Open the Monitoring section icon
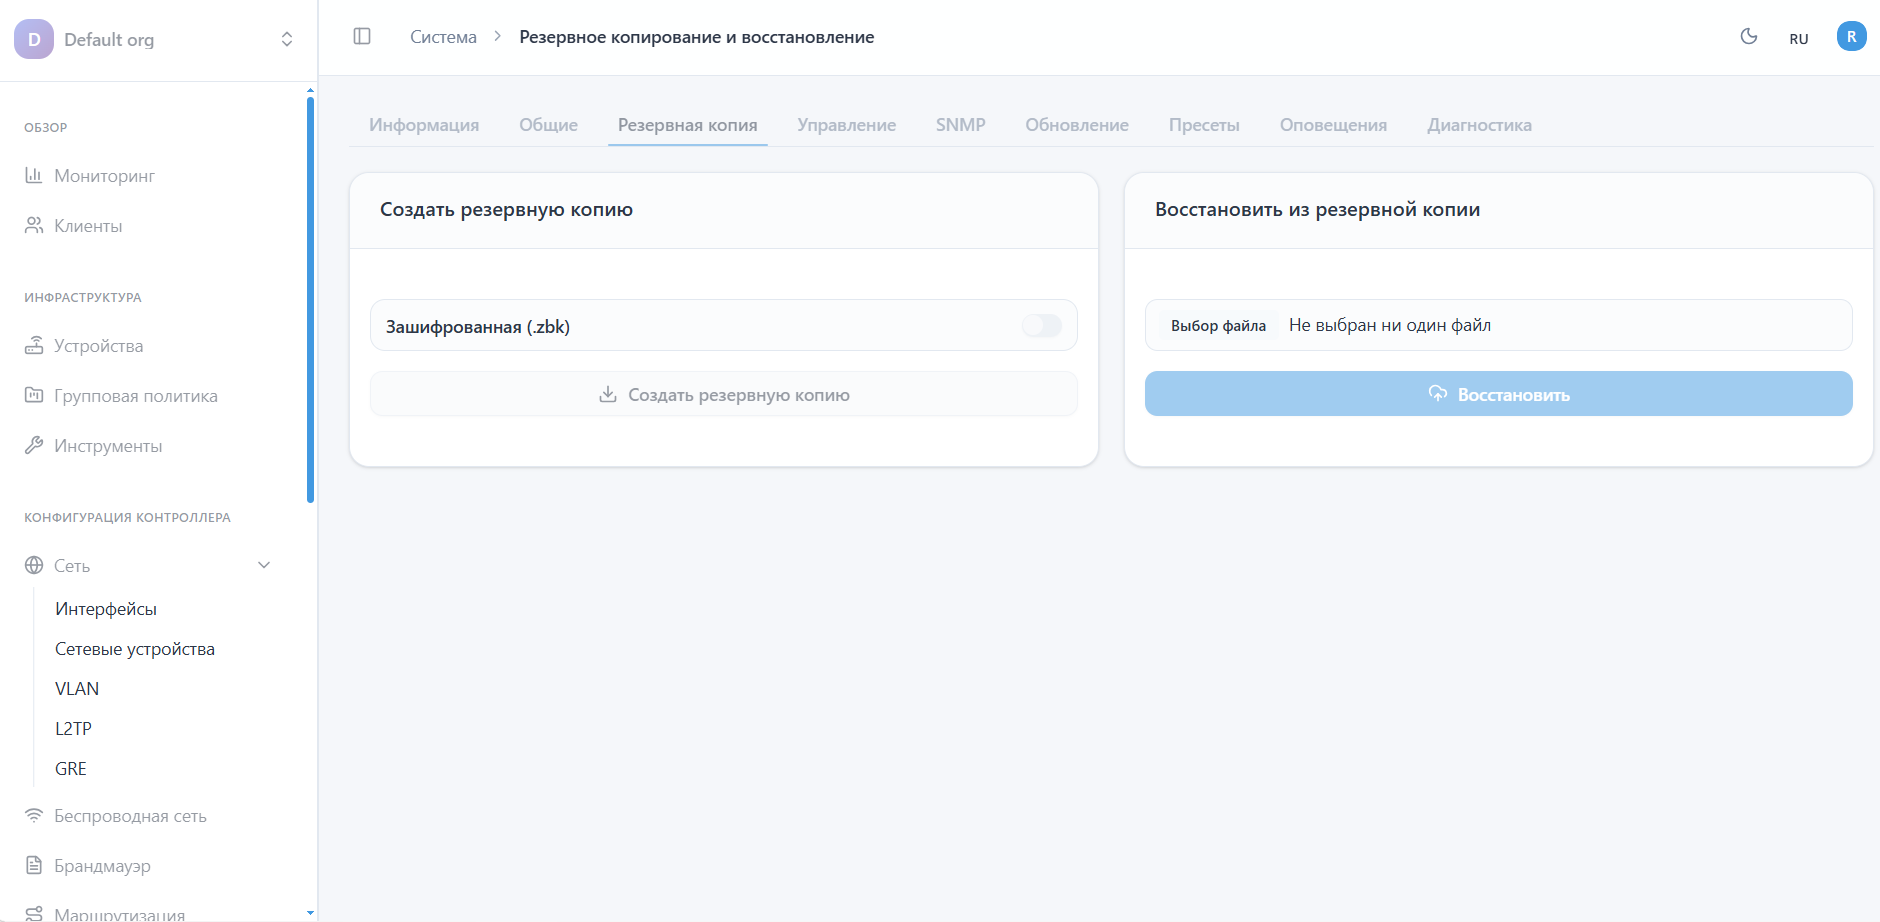 tap(33, 175)
